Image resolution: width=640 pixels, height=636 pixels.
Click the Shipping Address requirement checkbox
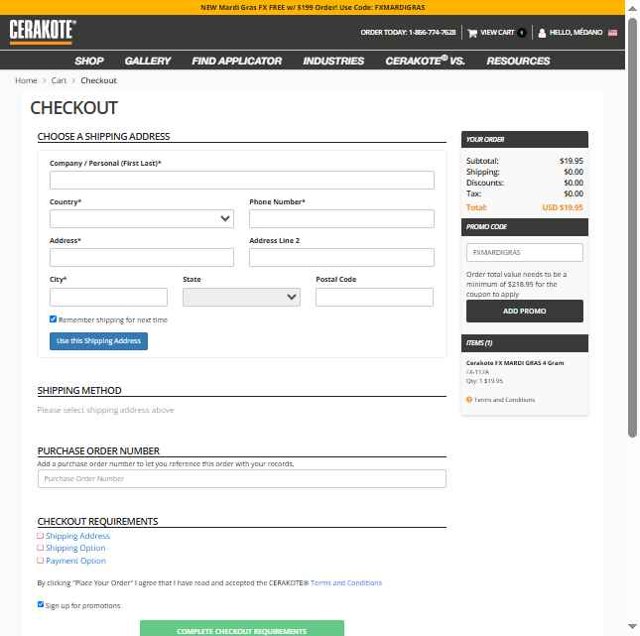pos(40,536)
